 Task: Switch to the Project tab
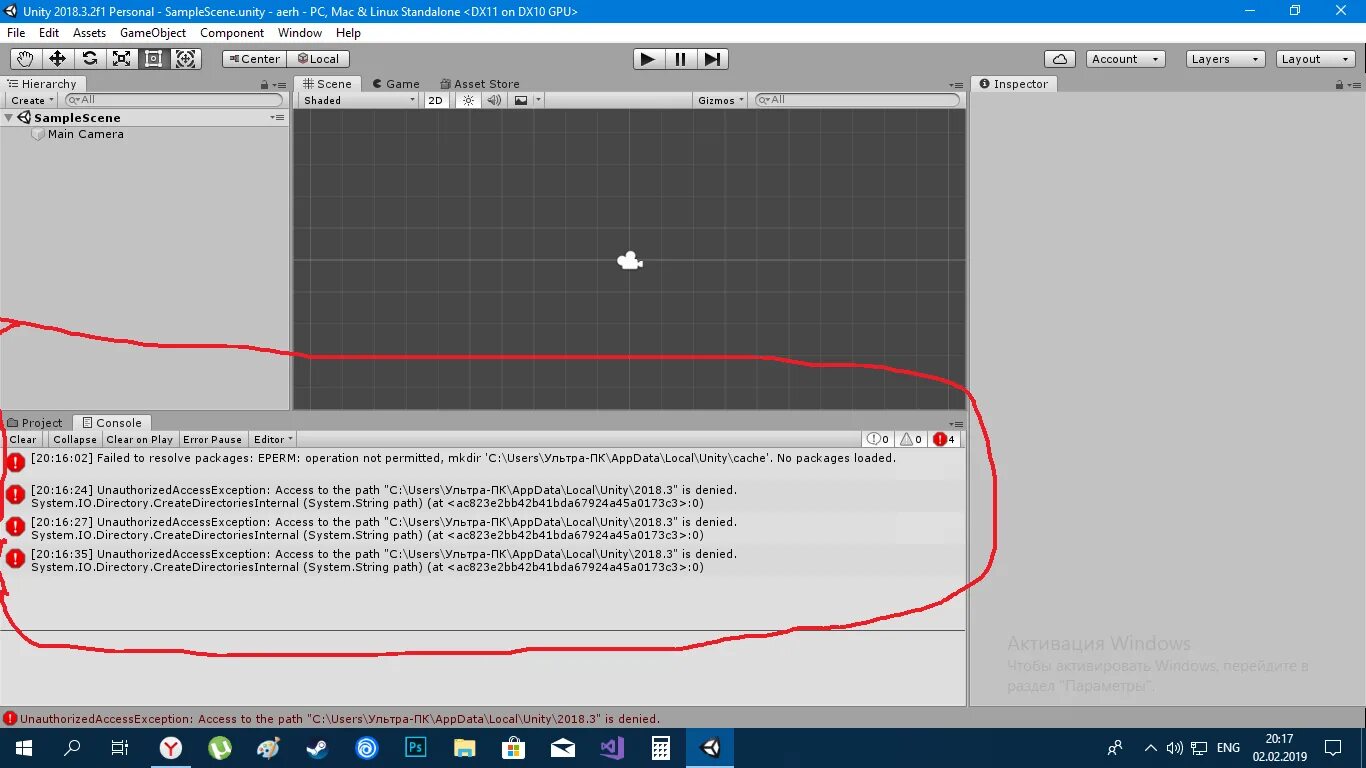tap(35, 423)
